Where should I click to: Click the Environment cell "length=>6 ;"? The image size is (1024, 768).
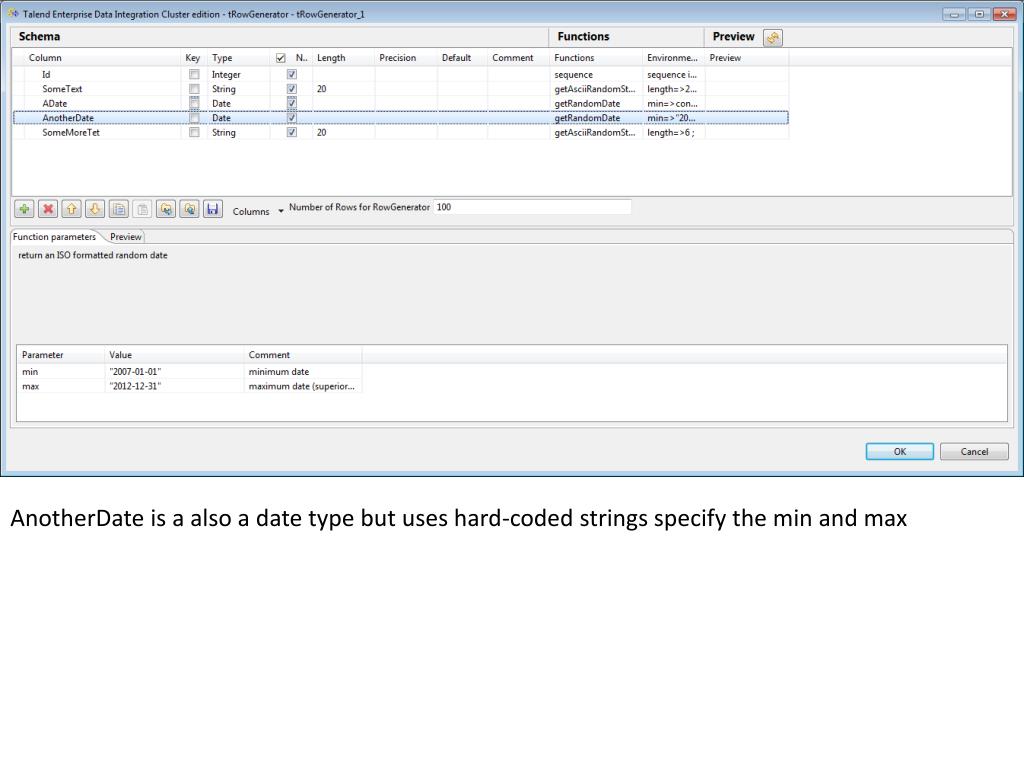tap(673, 132)
